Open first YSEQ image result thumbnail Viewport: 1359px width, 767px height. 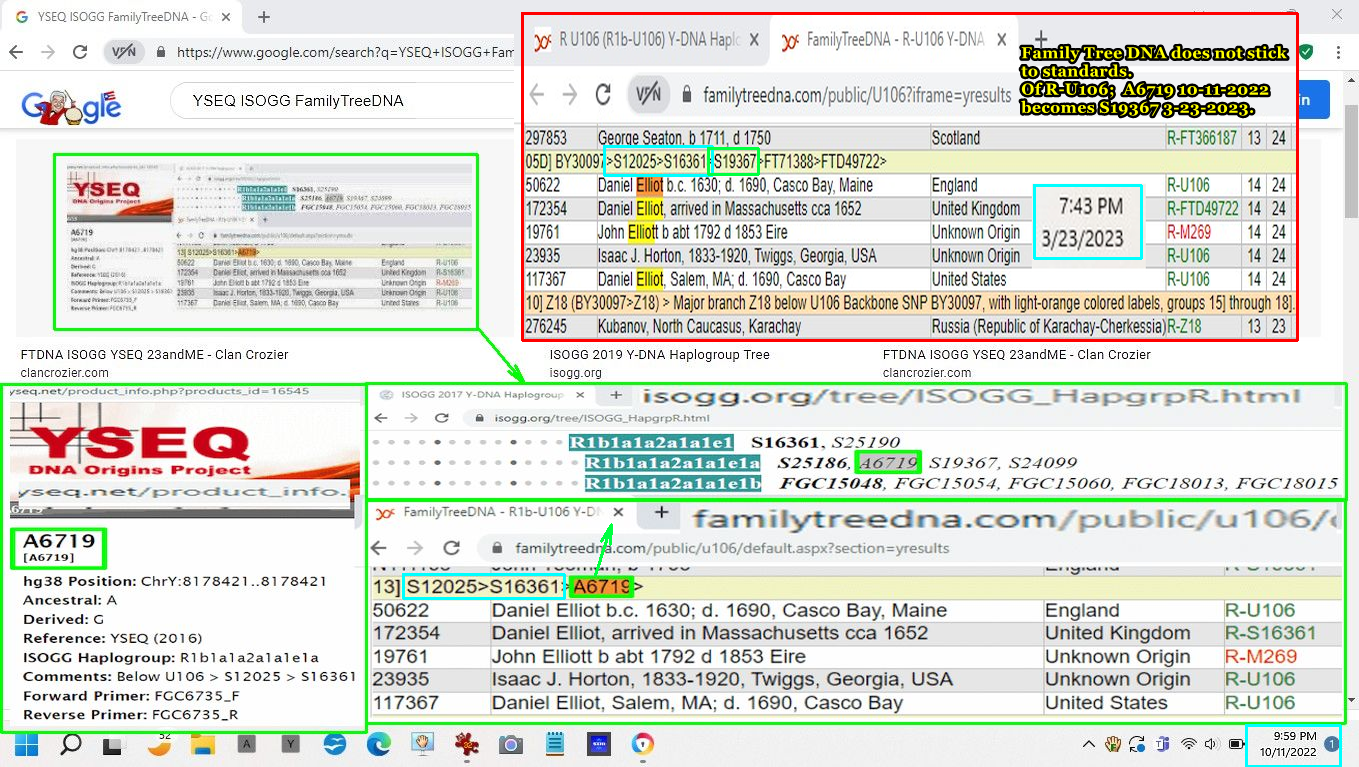click(x=265, y=240)
